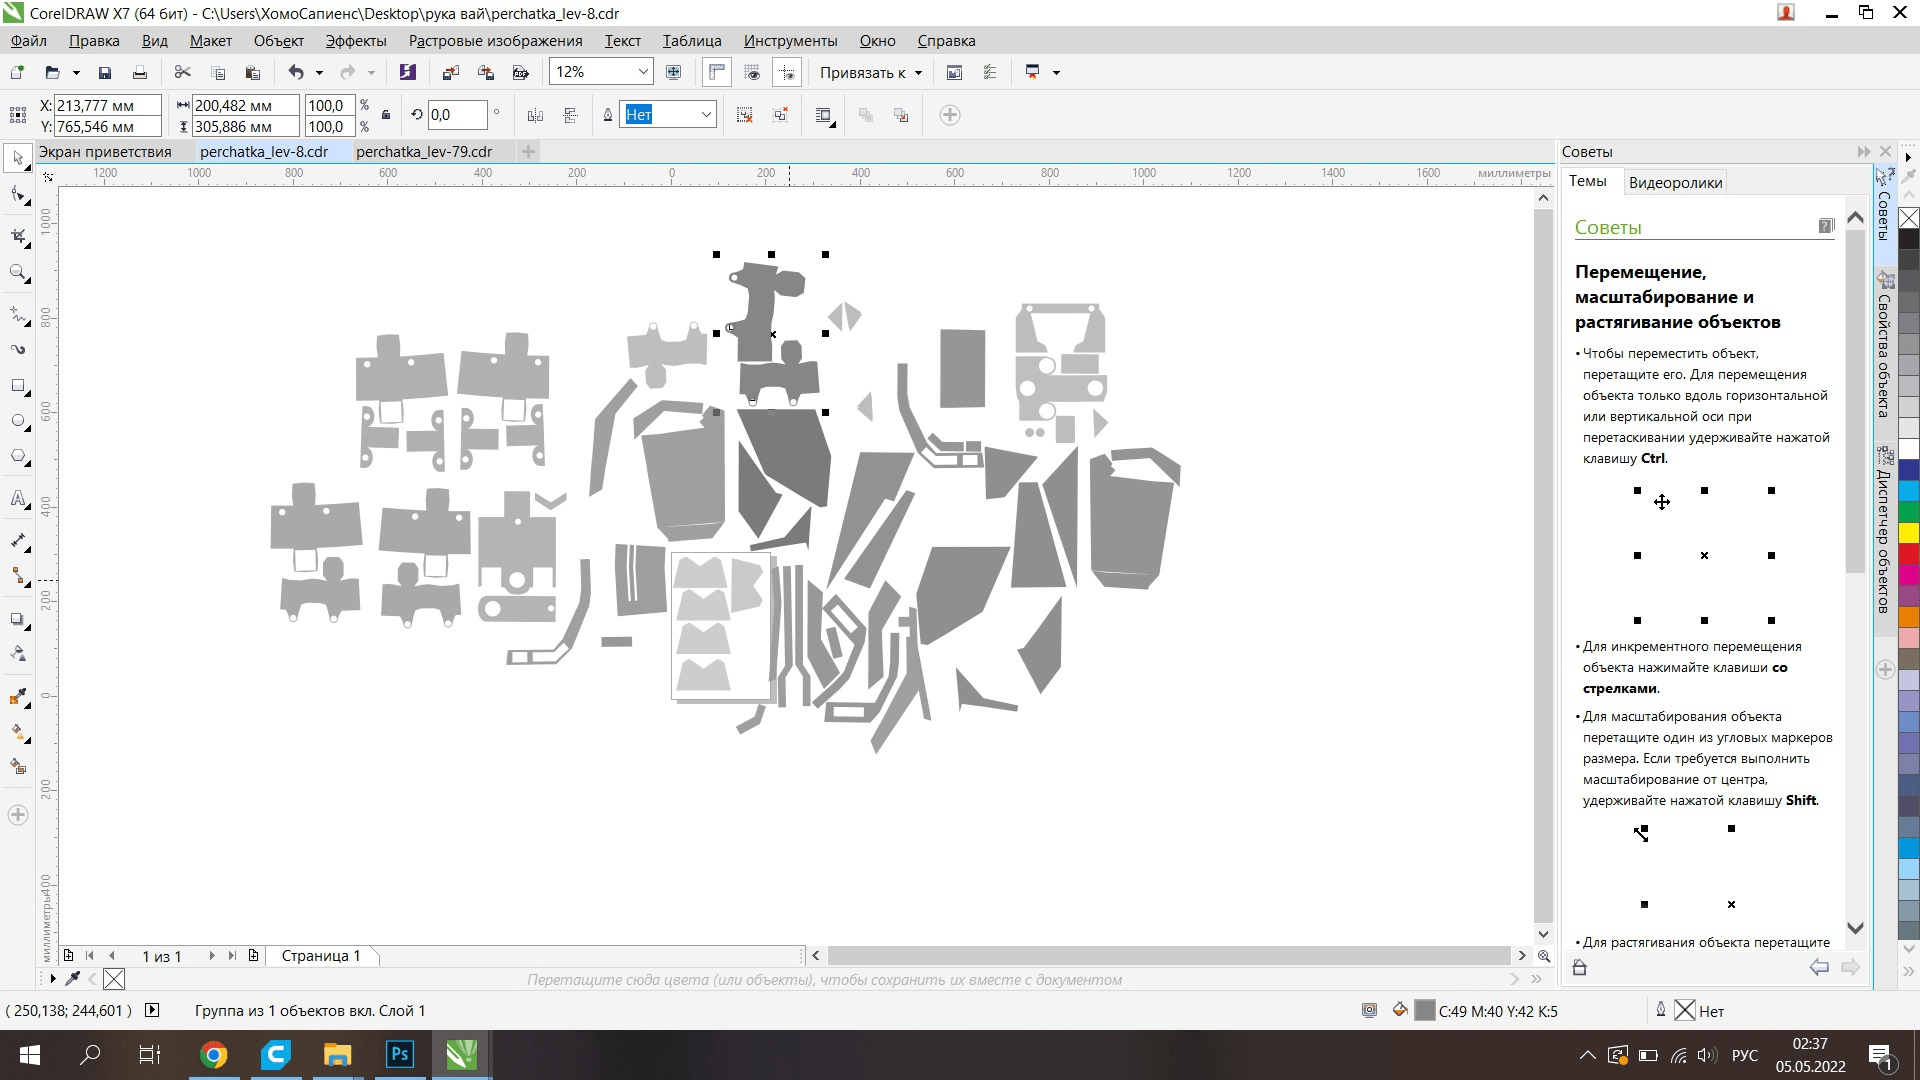Switch to perchatka_lev-79.cdr tab
Viewport: 1920px width, 1080px height.
[x=424, y=152]
